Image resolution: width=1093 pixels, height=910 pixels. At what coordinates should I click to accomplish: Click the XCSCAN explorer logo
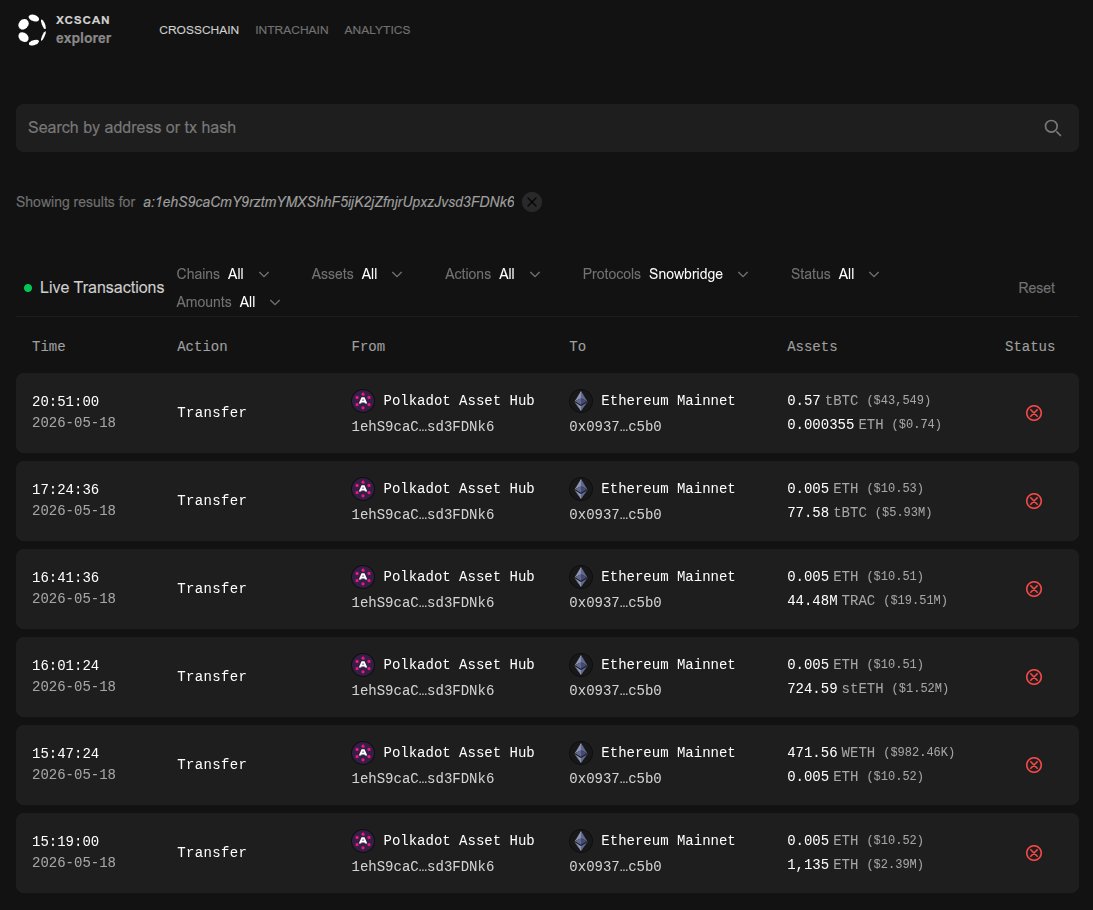(64, 30)
